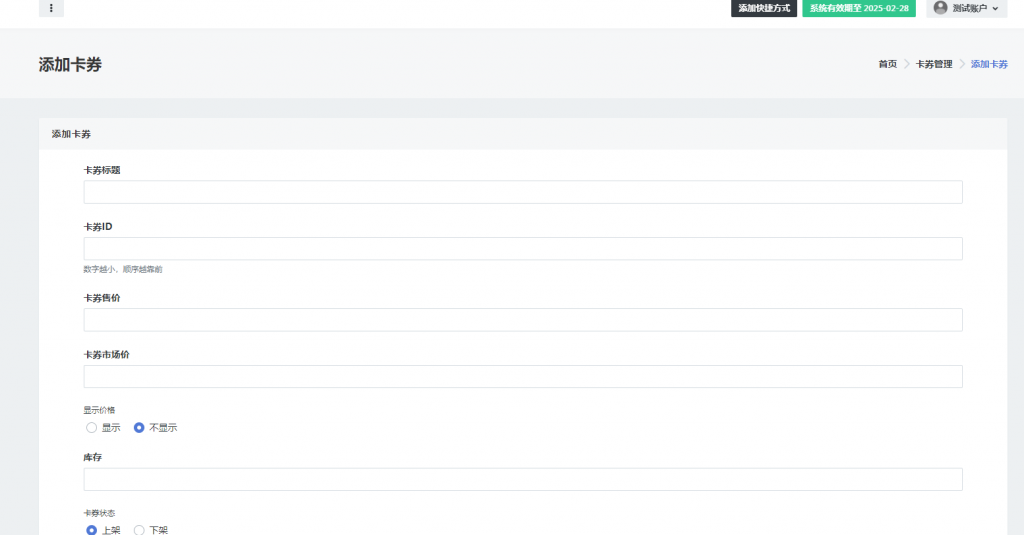Click the 添加快捷方式 button

click(x=764, y=8)
